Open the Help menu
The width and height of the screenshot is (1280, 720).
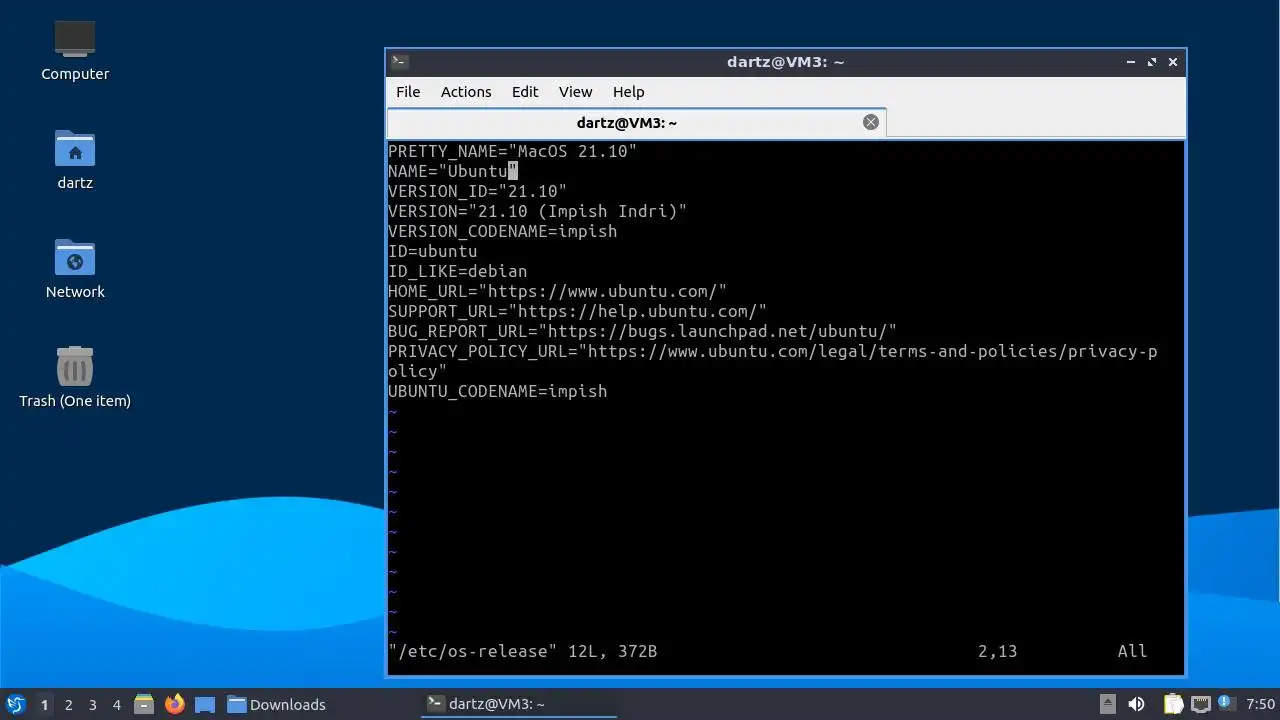[x=628, y=91]
